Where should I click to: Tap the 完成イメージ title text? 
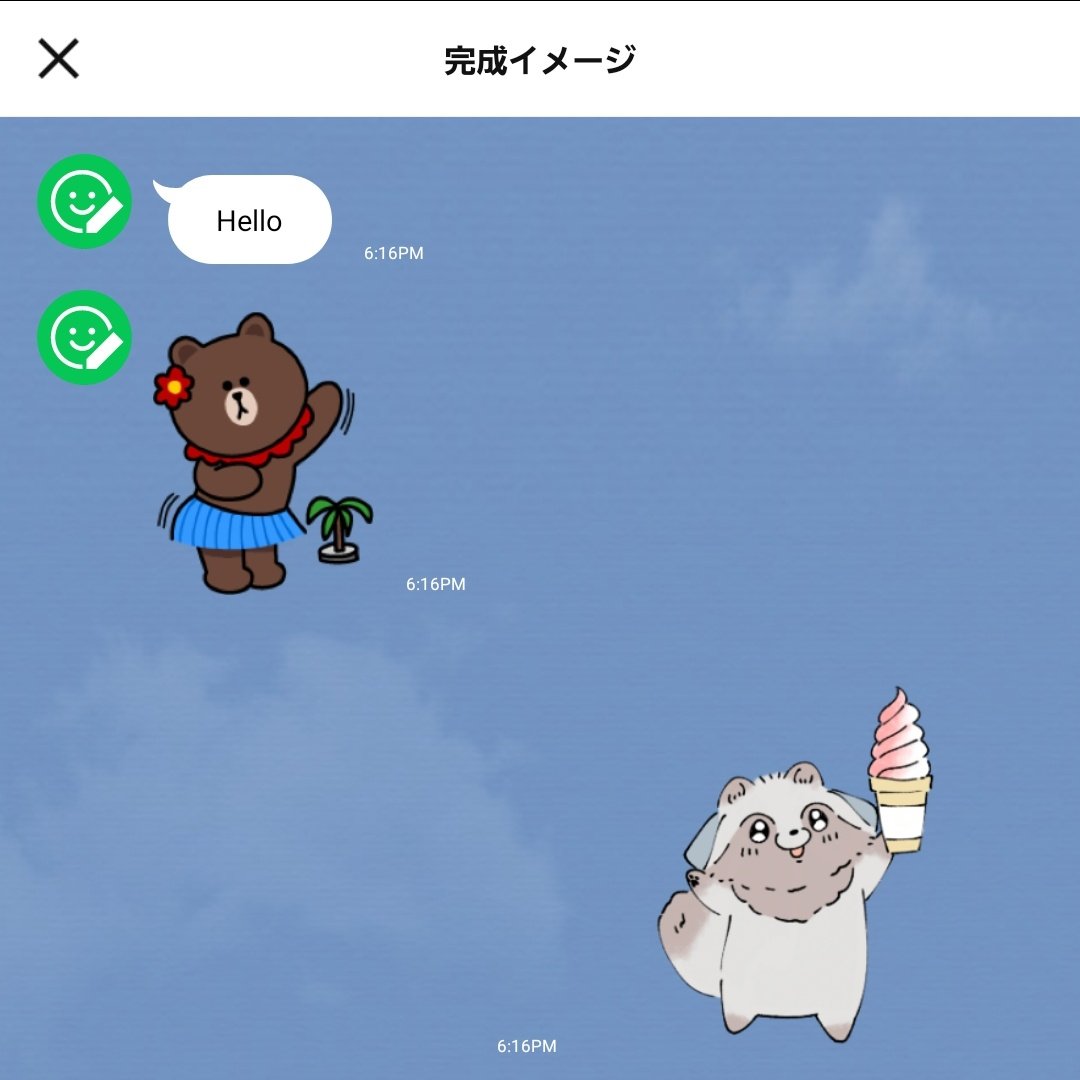[x=539, y=61]
